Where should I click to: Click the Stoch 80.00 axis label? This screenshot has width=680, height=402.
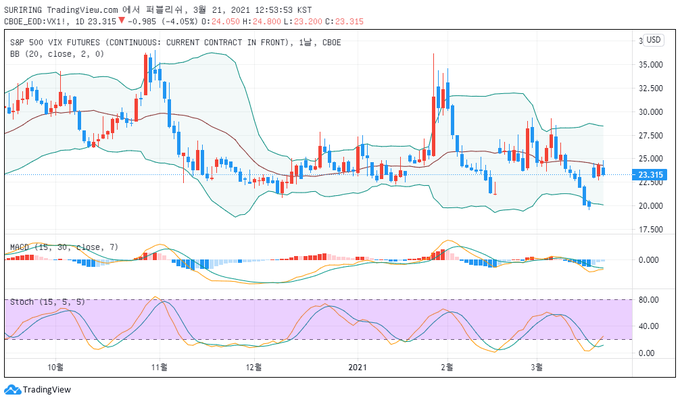(648, 300)
